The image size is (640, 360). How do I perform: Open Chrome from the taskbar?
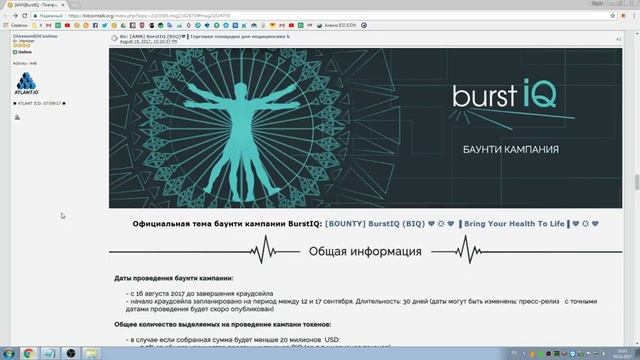coord(28,353)
